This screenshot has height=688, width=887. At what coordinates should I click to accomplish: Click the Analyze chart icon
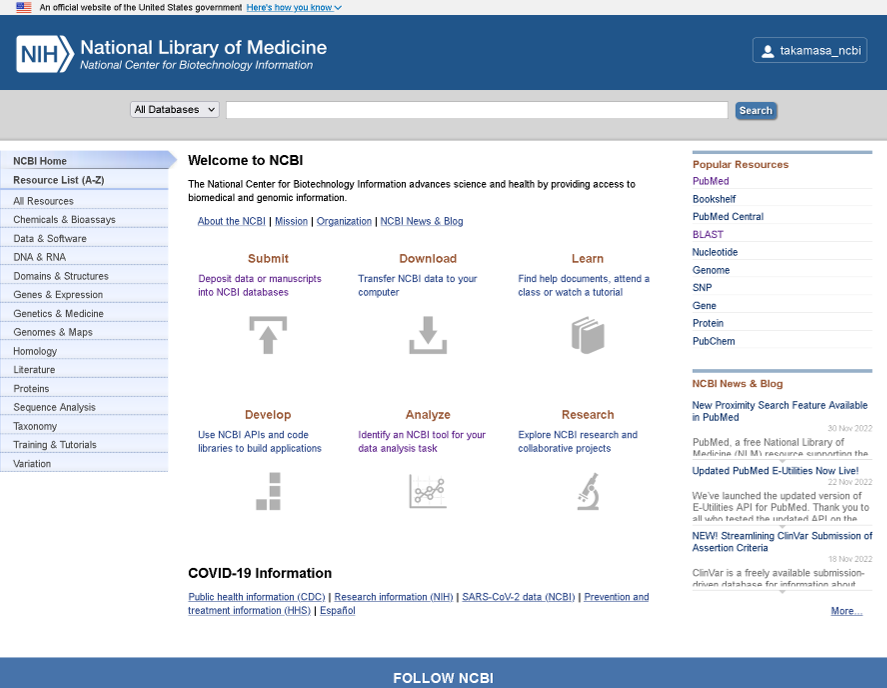[428, 491]
